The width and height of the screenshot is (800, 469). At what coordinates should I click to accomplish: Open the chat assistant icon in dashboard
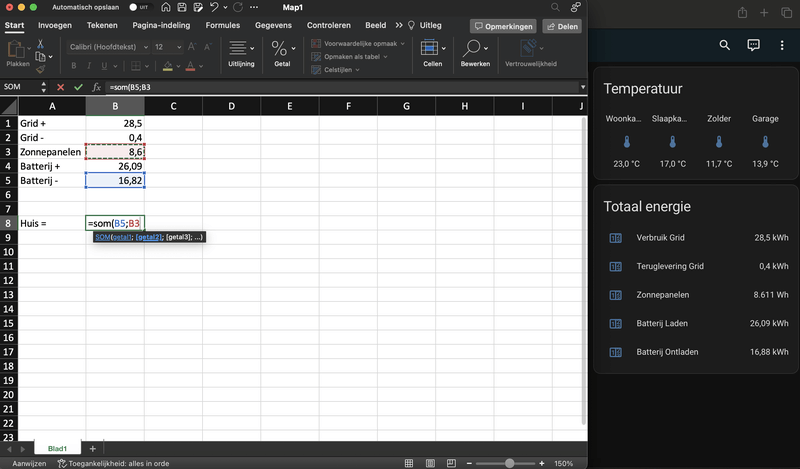(x=753, y=45)
